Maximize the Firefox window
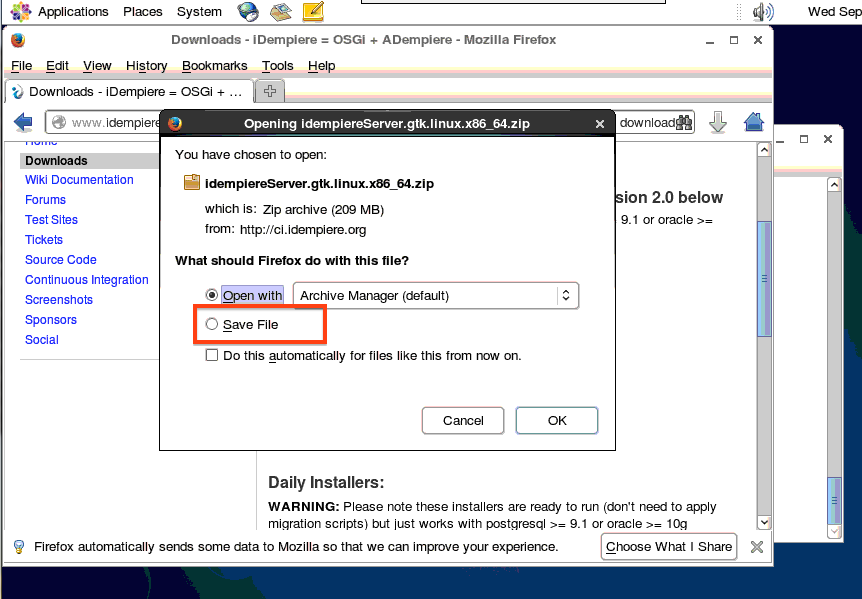 [x=733, y=40]
